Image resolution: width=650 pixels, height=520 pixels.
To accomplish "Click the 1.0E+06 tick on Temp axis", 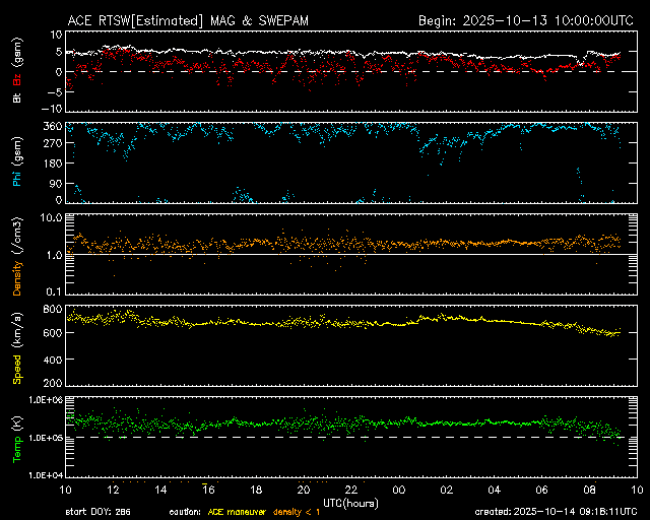I will click(x=46, y=400).
